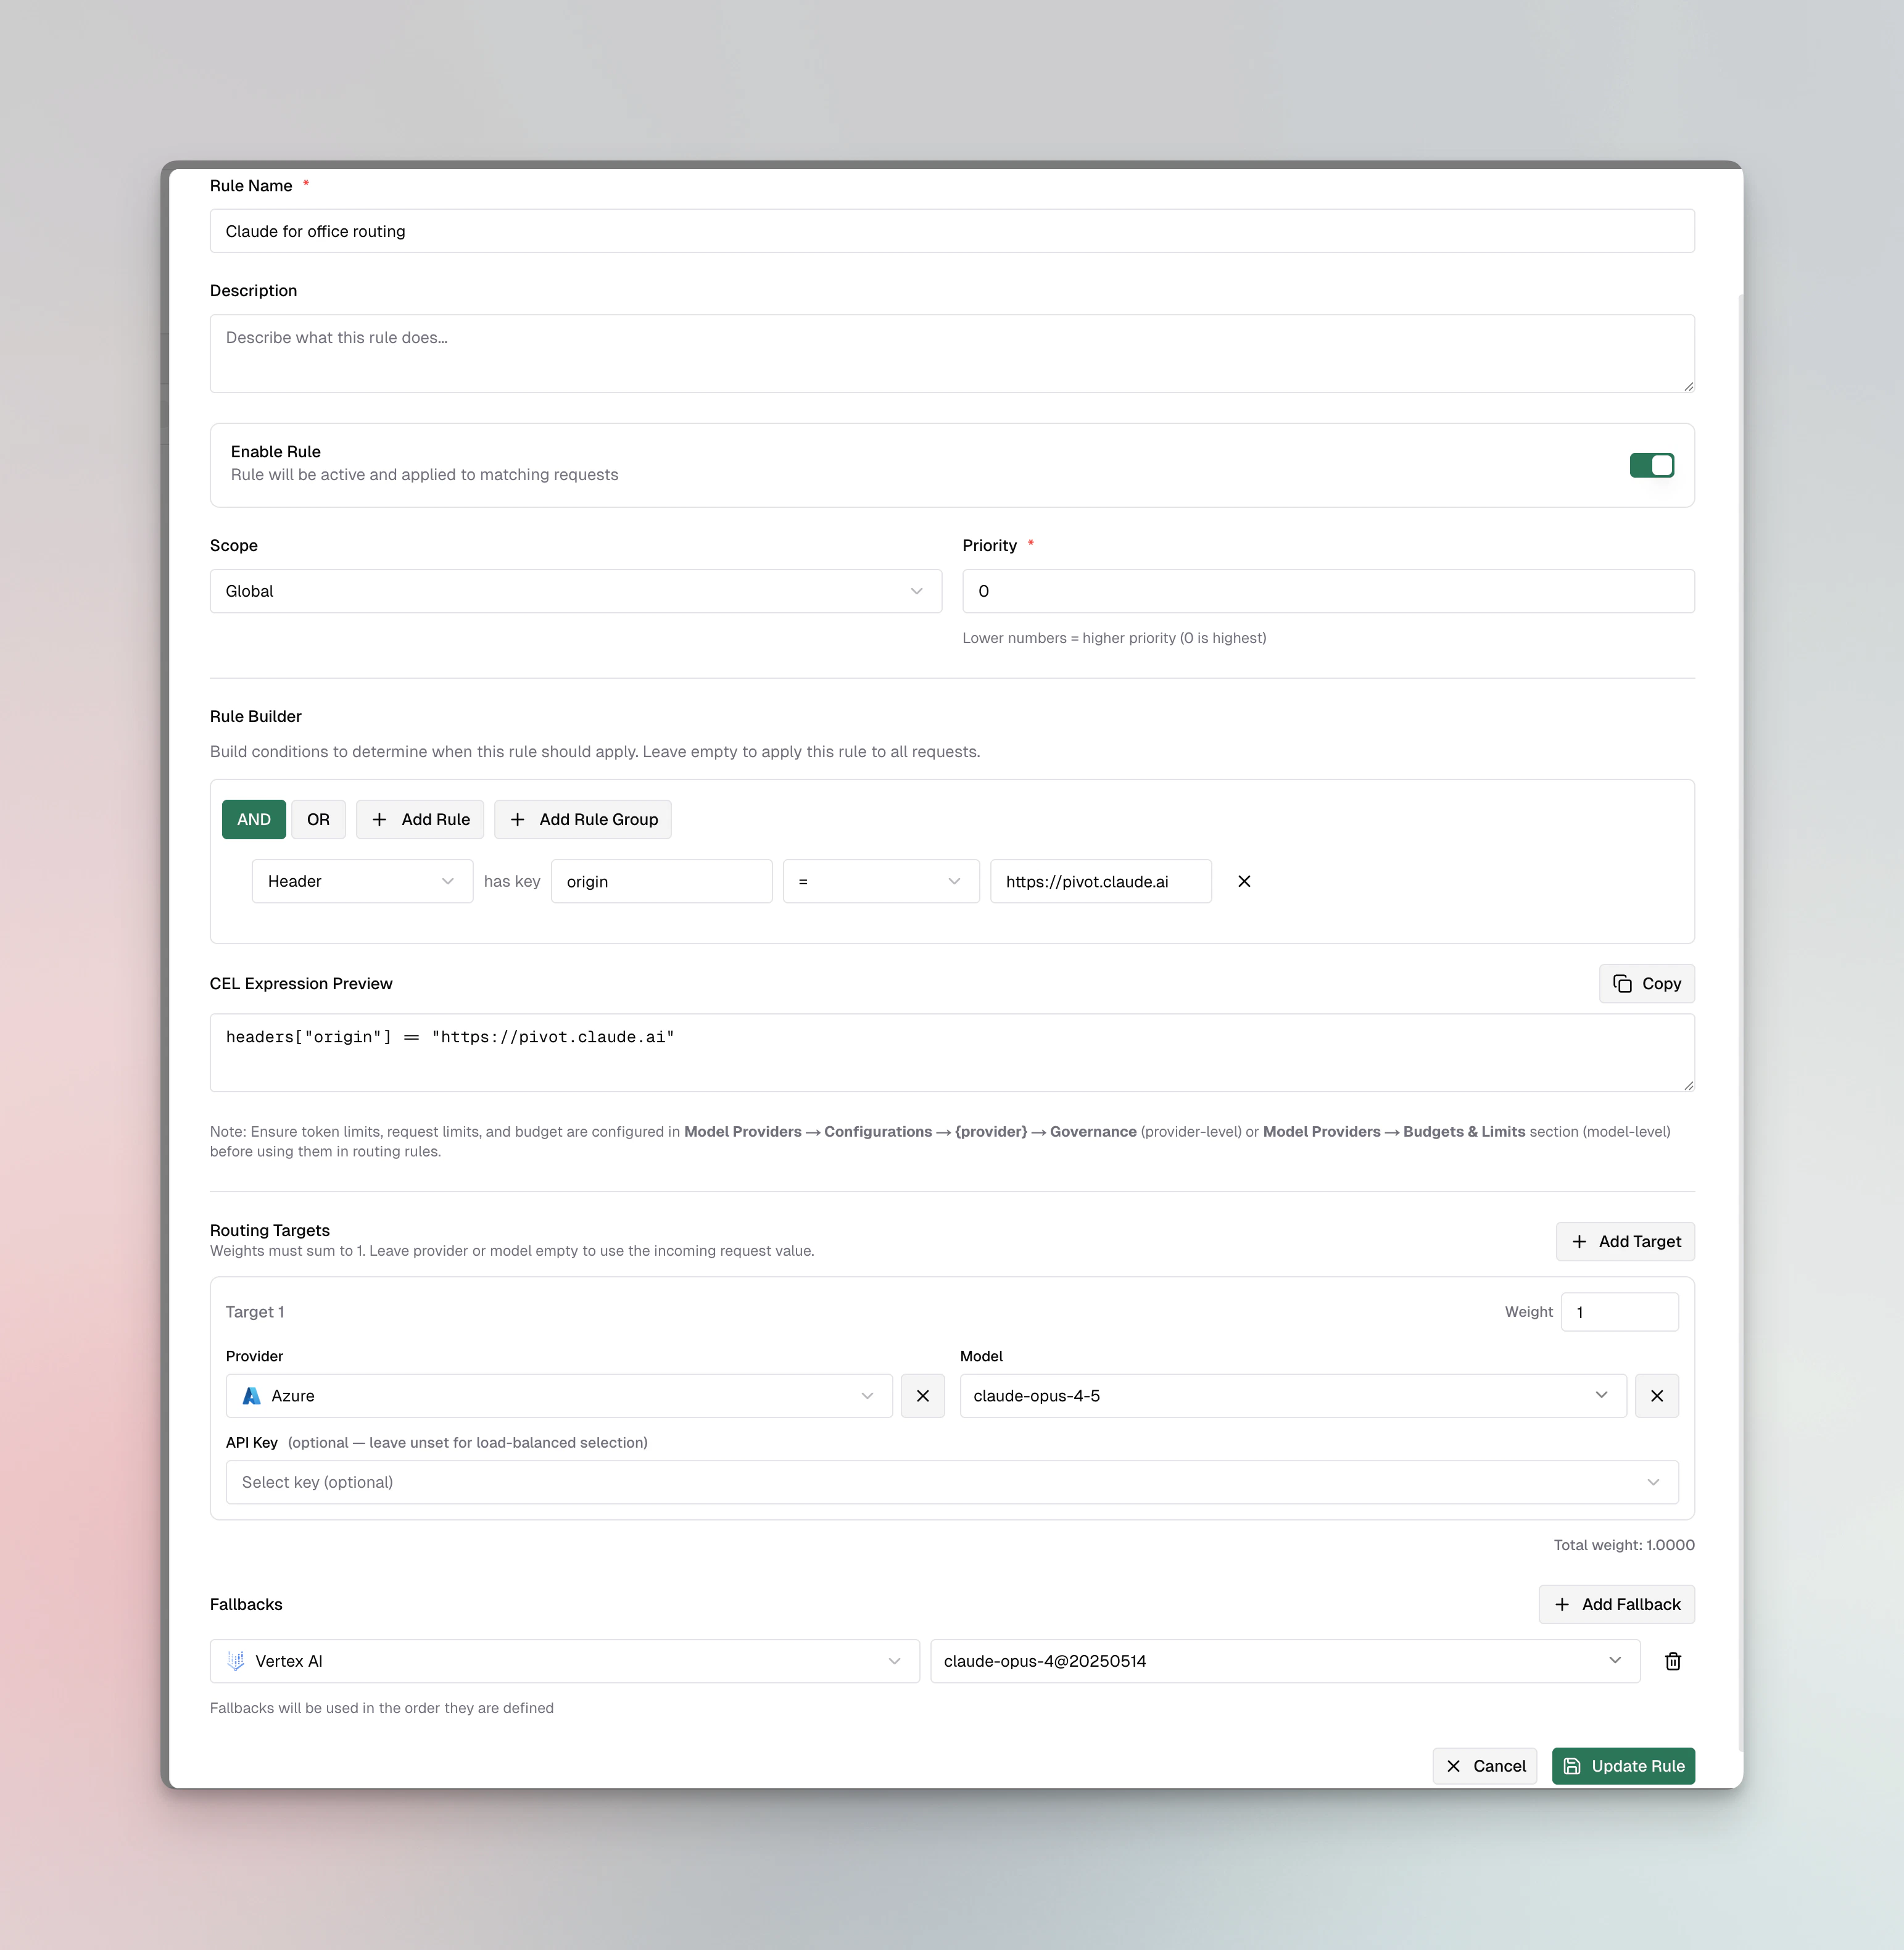The width and height of the screenshot is (1904, 1950).
Task: Select the AND logic operator
Action: [254, 819]
